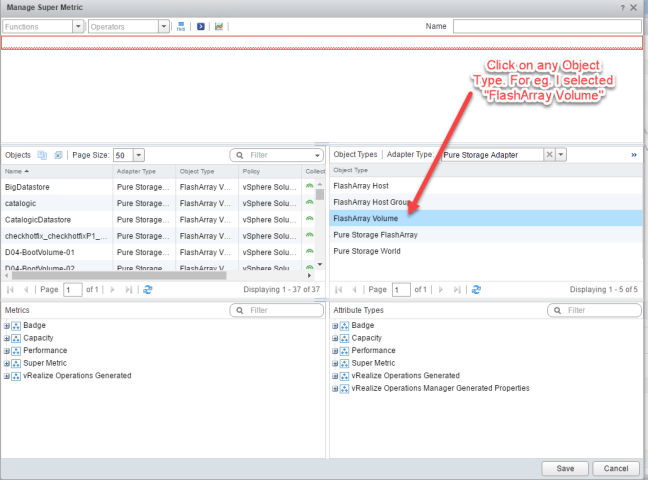This screenshot has height=480, width=648.
Task: Click the Save button
Action: [x=565, y=468]
